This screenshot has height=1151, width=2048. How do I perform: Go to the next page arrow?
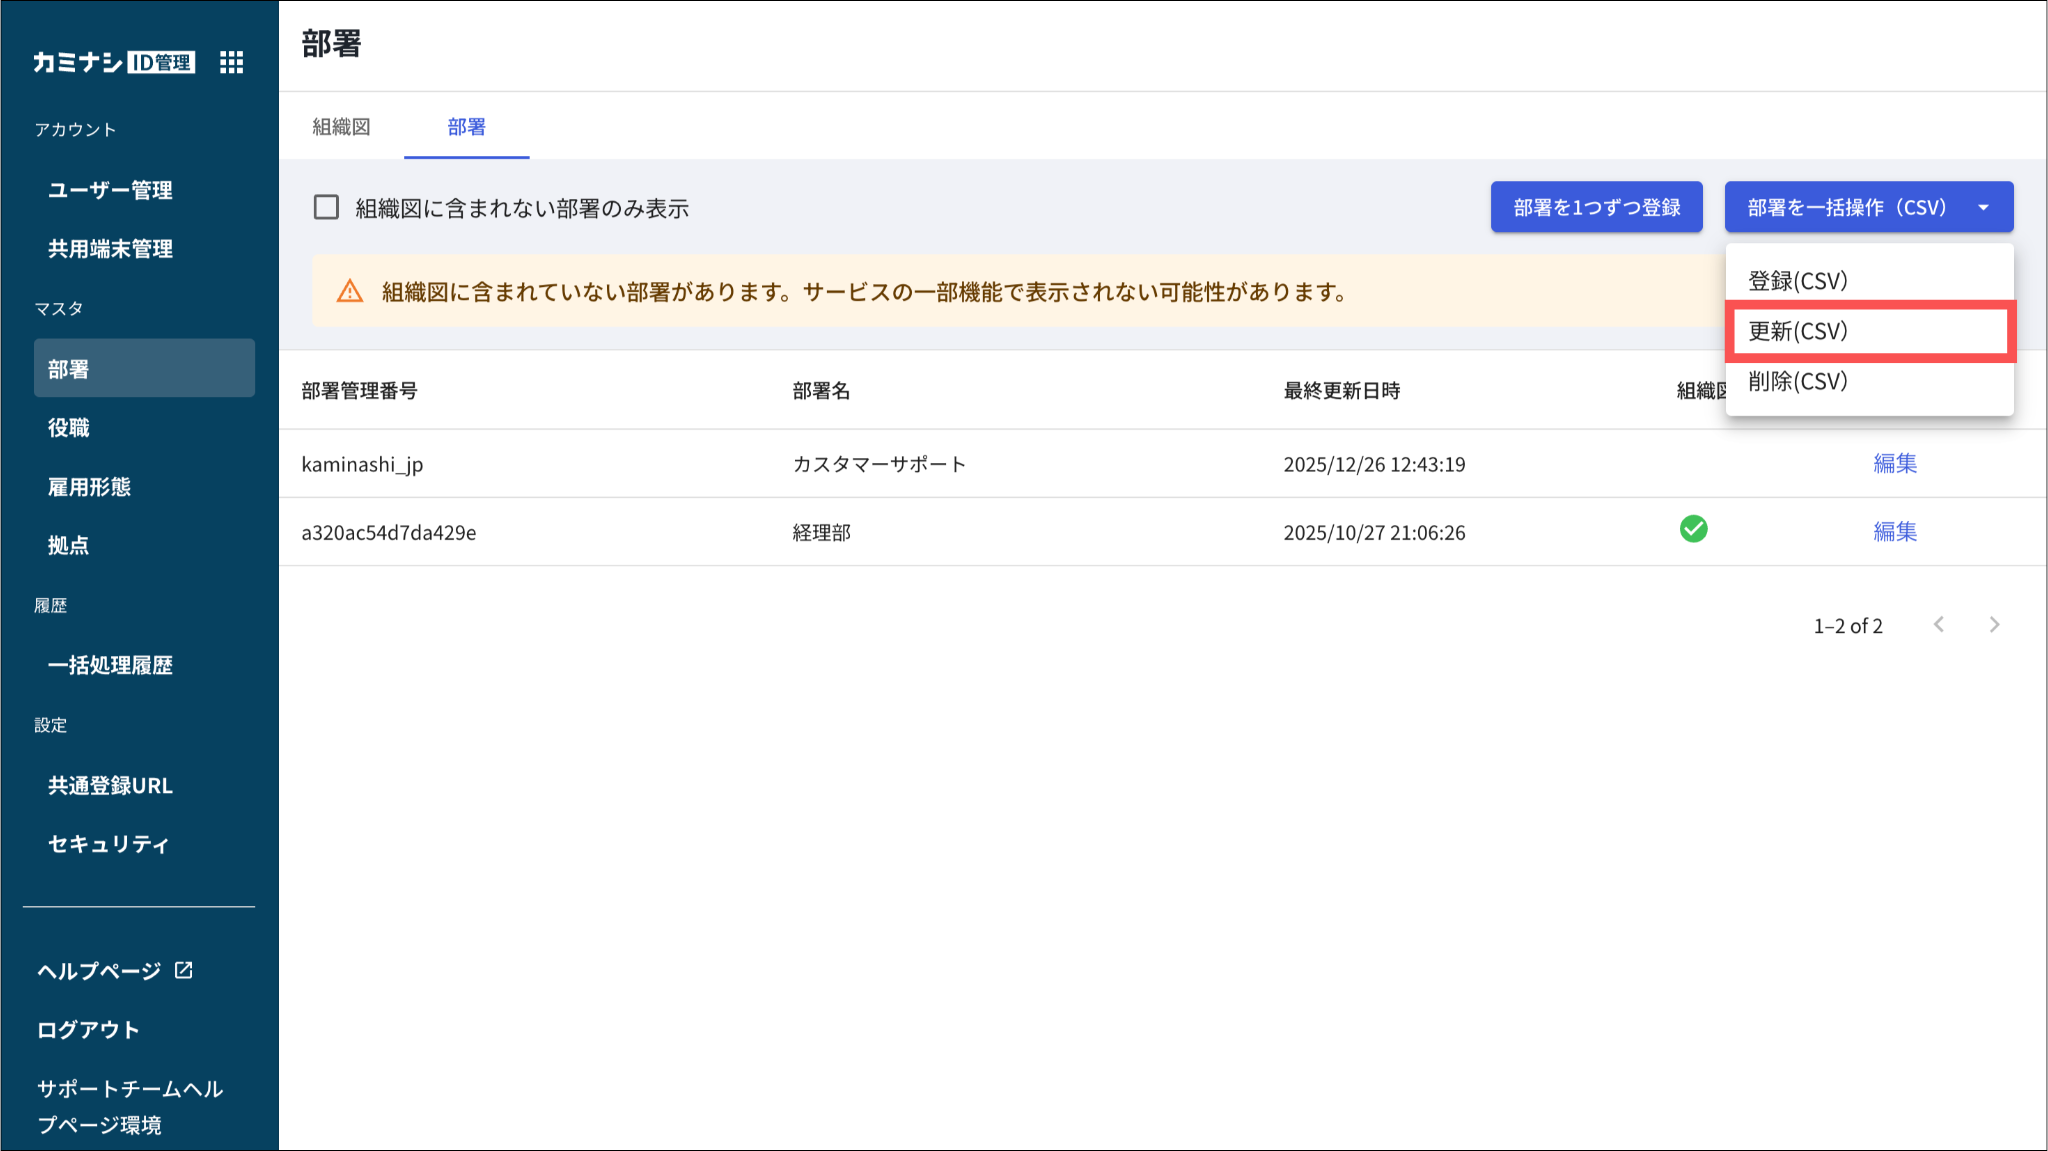click(x=1994, y=625)
